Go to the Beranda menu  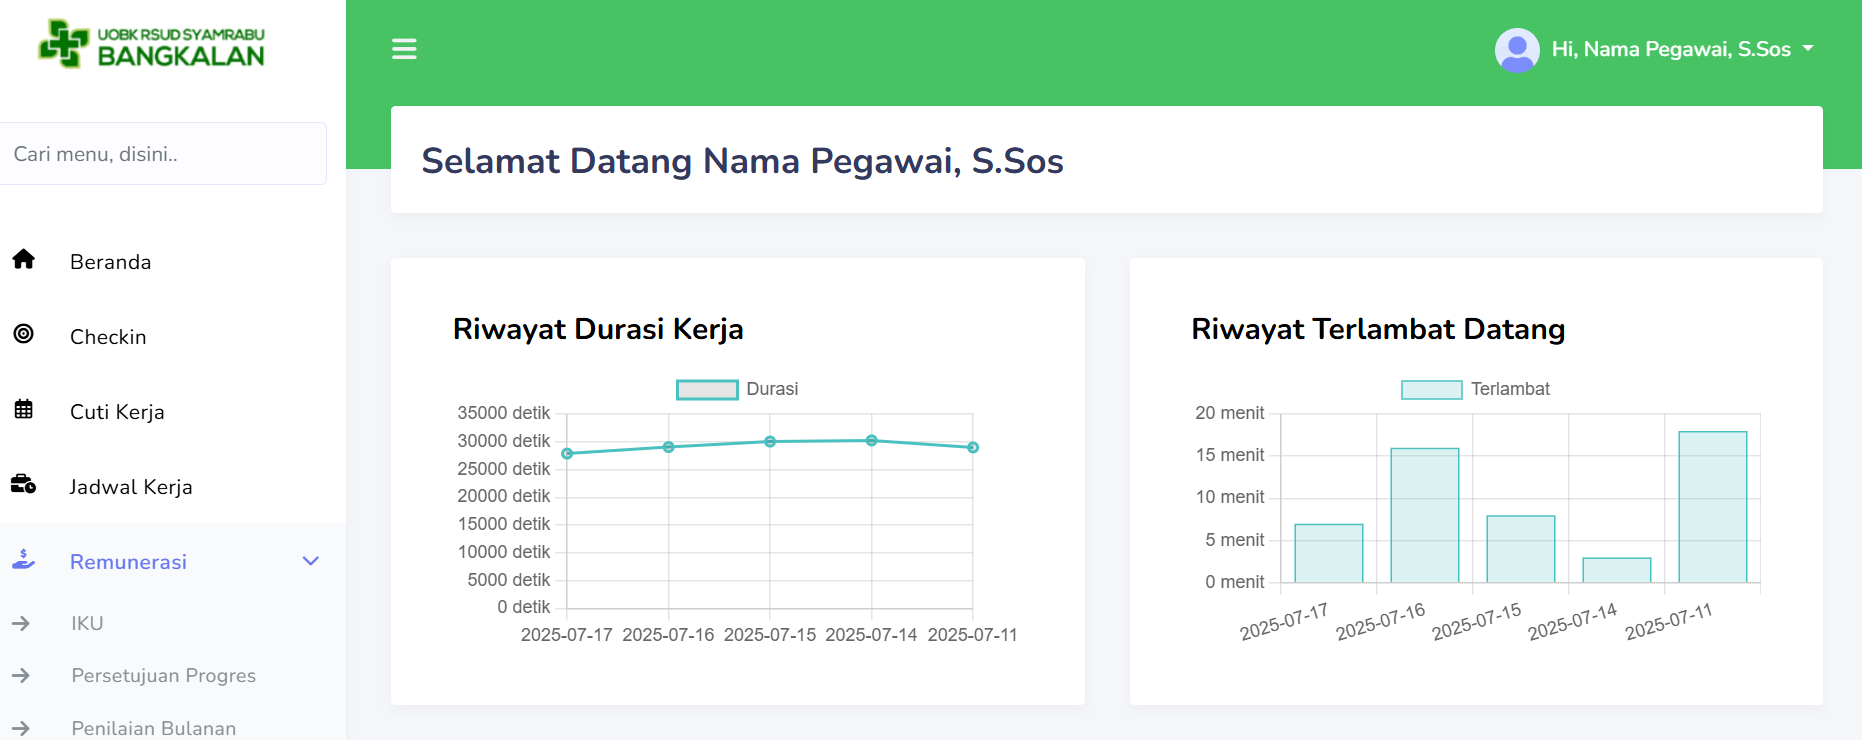point(111,262)
